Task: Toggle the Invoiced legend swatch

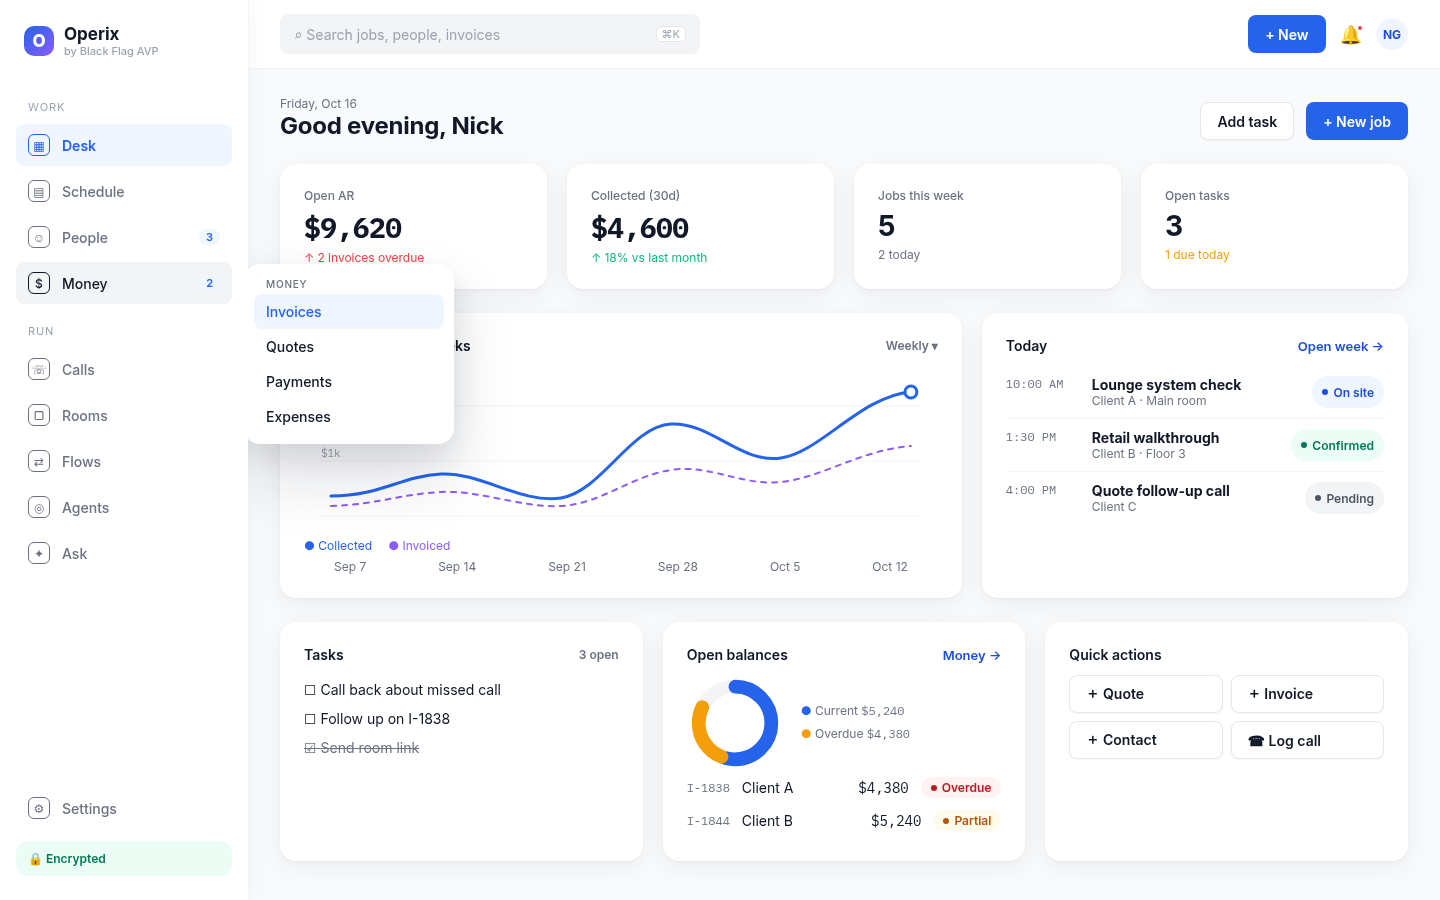Action: 394,546
